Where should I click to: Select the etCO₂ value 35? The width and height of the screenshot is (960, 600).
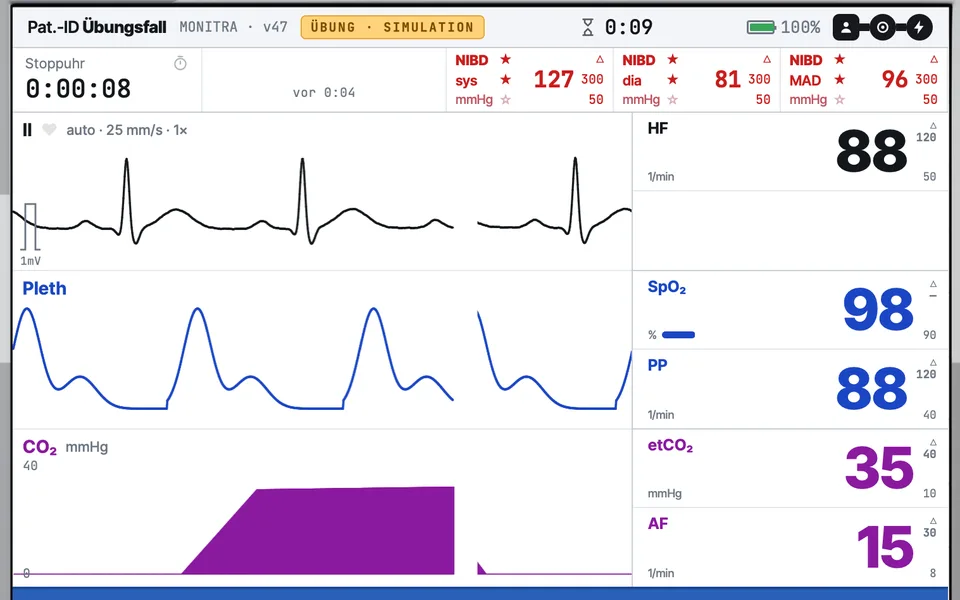(879, 468)
